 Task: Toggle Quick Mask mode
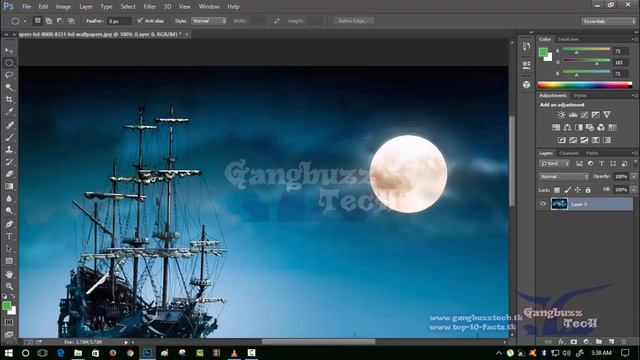pyautogui.click(x=9, y=322)
